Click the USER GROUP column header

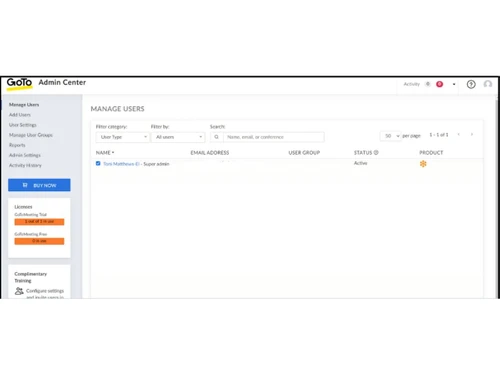(304, 152)
